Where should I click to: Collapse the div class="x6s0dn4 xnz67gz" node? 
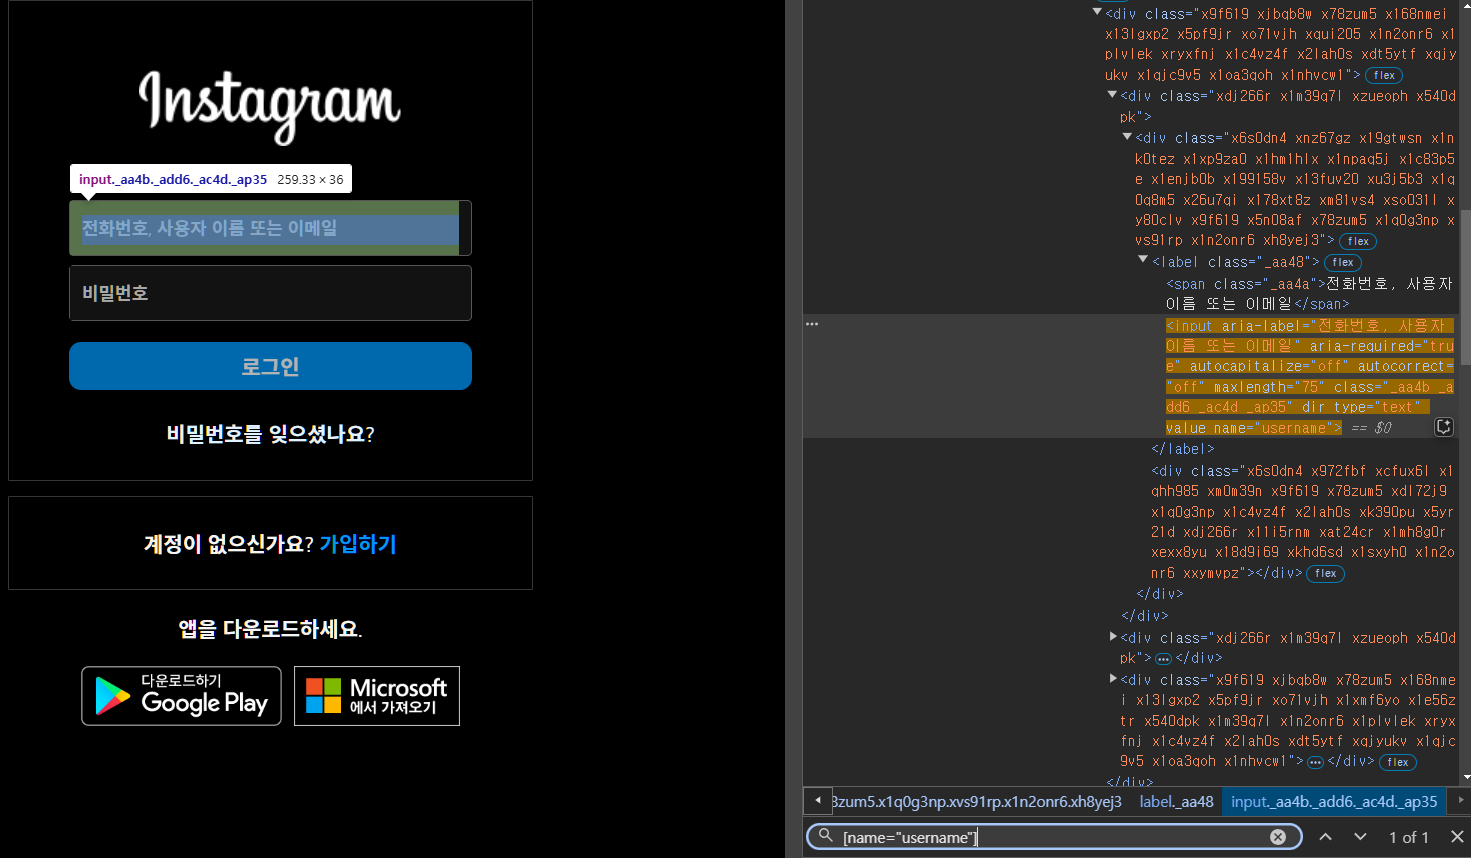tap(1127, 137)
